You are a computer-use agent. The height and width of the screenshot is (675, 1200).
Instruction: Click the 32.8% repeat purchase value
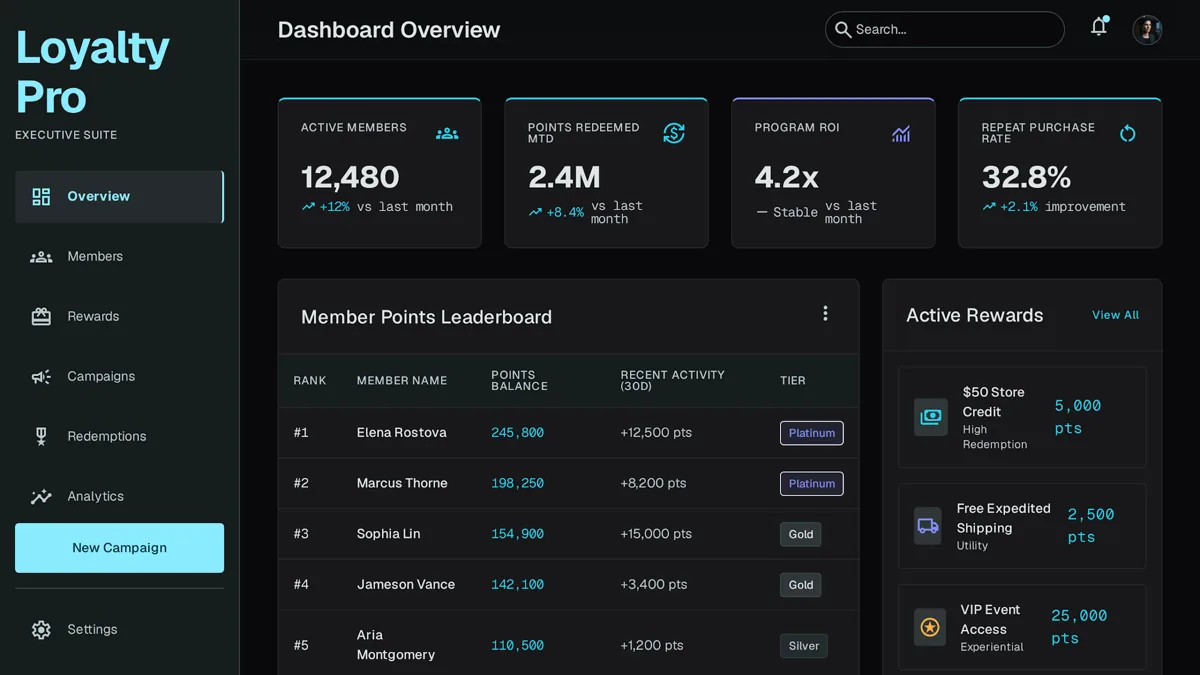(1026, 177)
